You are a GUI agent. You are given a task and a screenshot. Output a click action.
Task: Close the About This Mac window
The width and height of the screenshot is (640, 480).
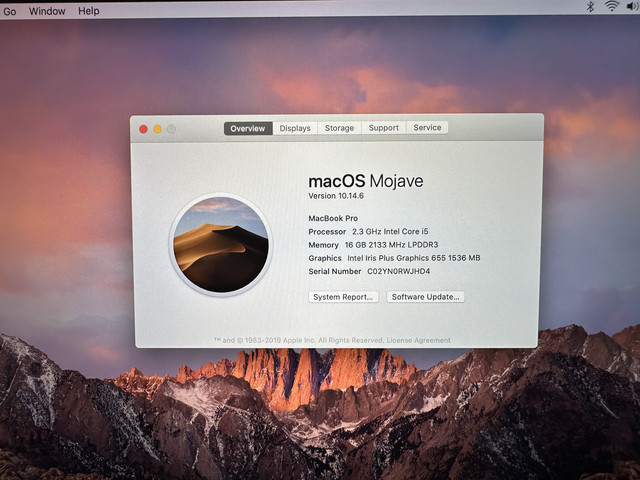[x=143, y=129]
